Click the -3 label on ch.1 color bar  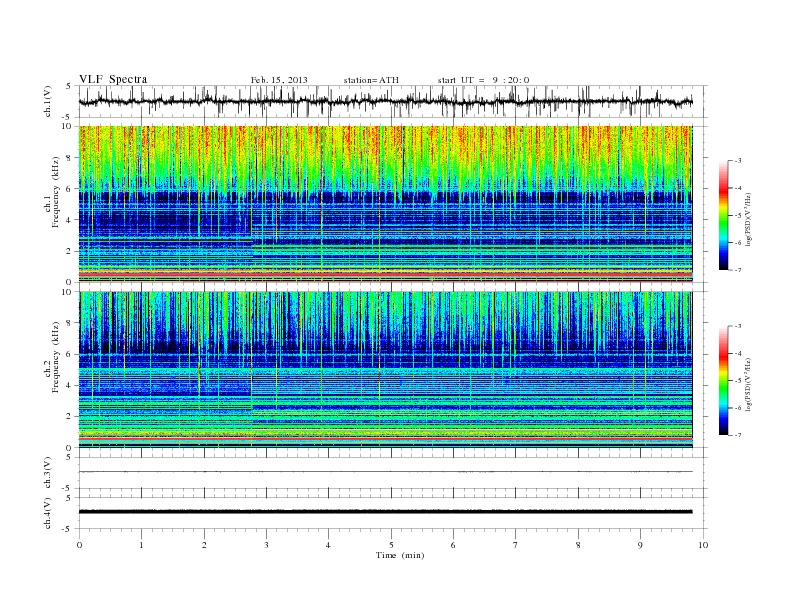737,161
